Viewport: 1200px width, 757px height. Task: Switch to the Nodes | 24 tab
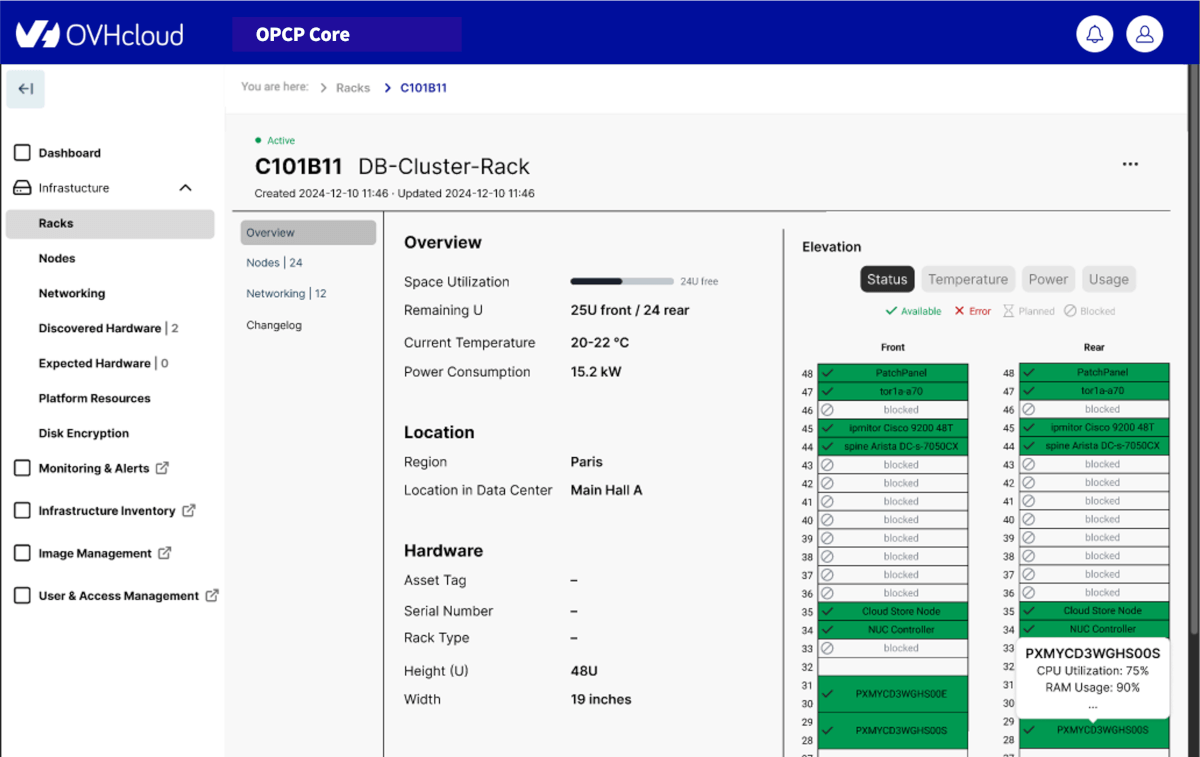point(275,263)
